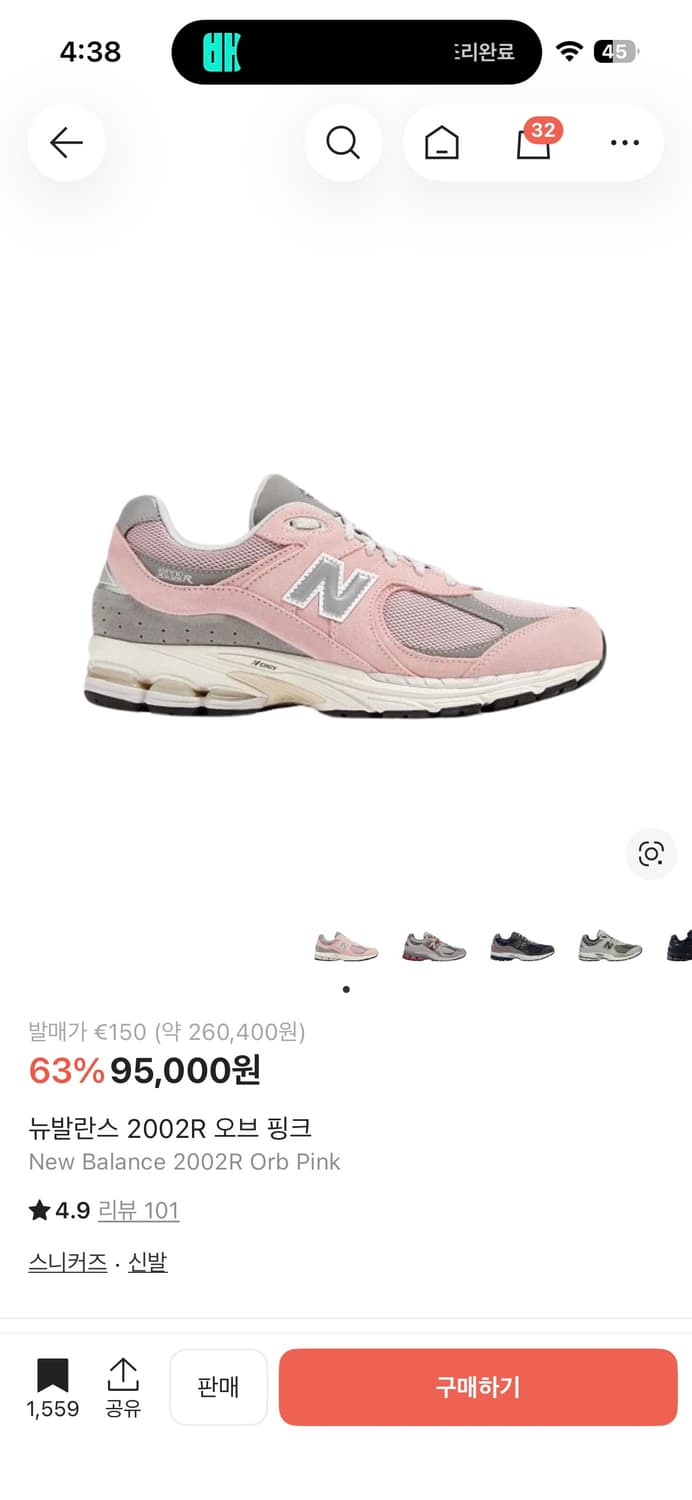This screenshot has height=1500, width=692.
Task: Select the navy sneaker thumbnail
Action: click(x=522, y=945)
